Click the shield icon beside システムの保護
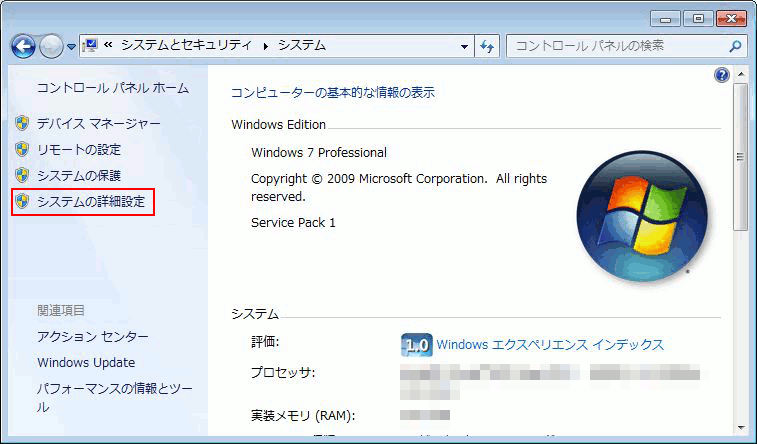 [22, 176]
